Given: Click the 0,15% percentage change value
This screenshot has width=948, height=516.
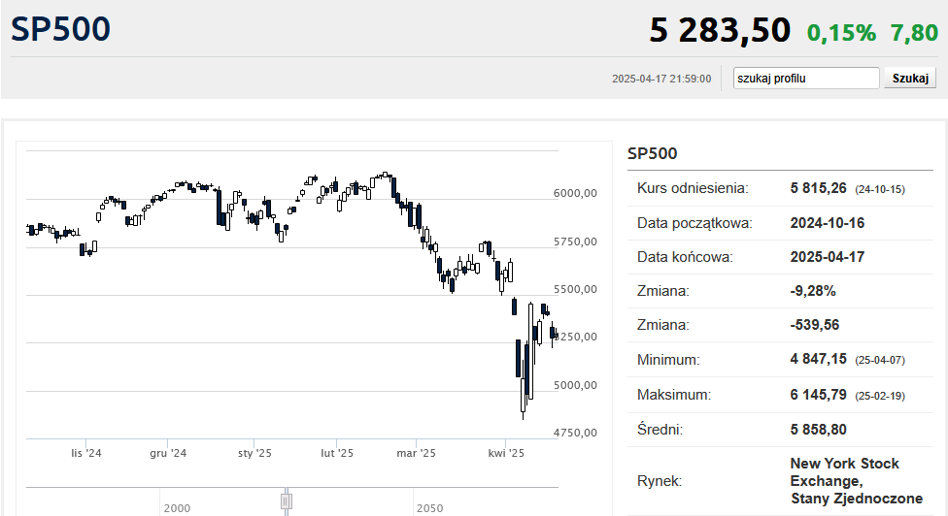Looking at the screenshot, I should tap(841, 33).
